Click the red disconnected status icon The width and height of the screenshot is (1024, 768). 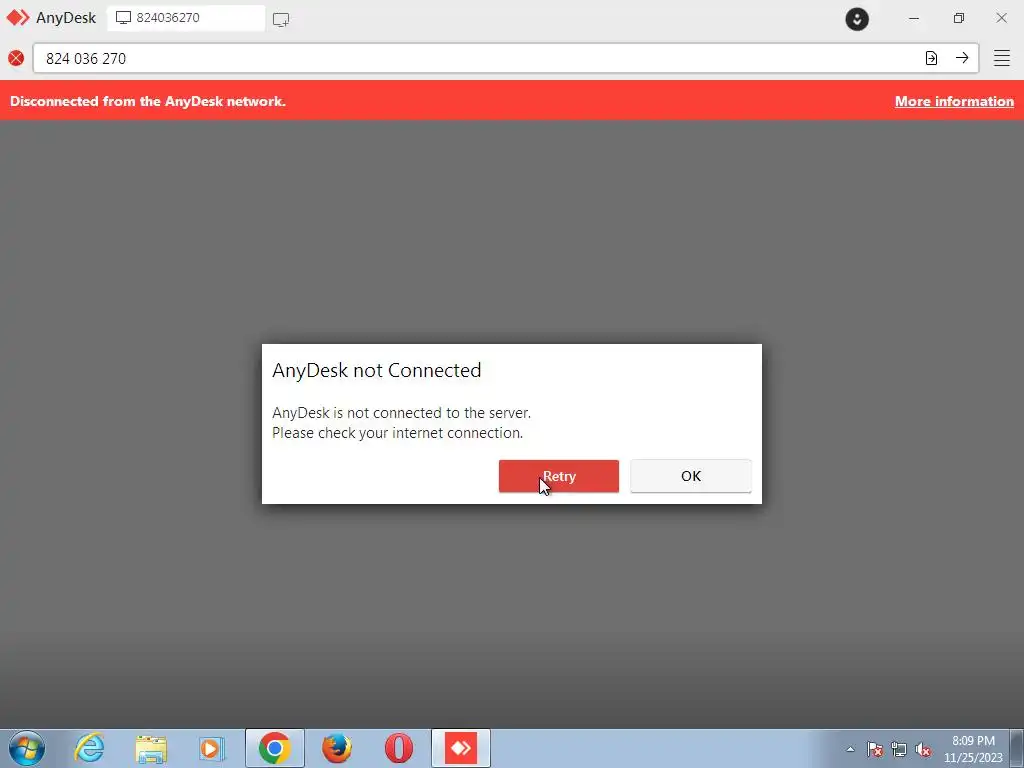click(16, 58)
